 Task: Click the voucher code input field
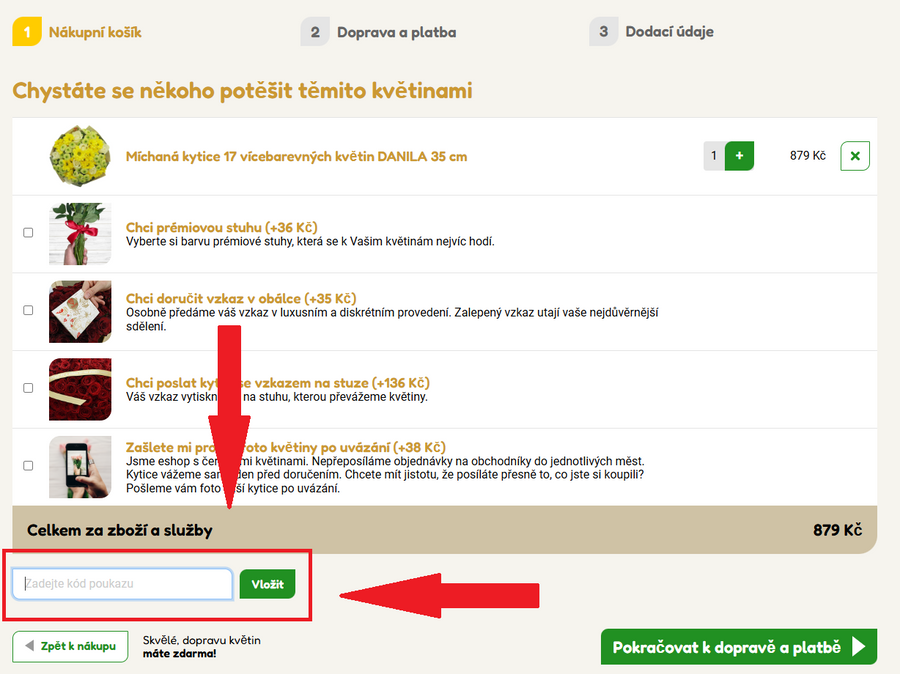(x=122, y=584)
